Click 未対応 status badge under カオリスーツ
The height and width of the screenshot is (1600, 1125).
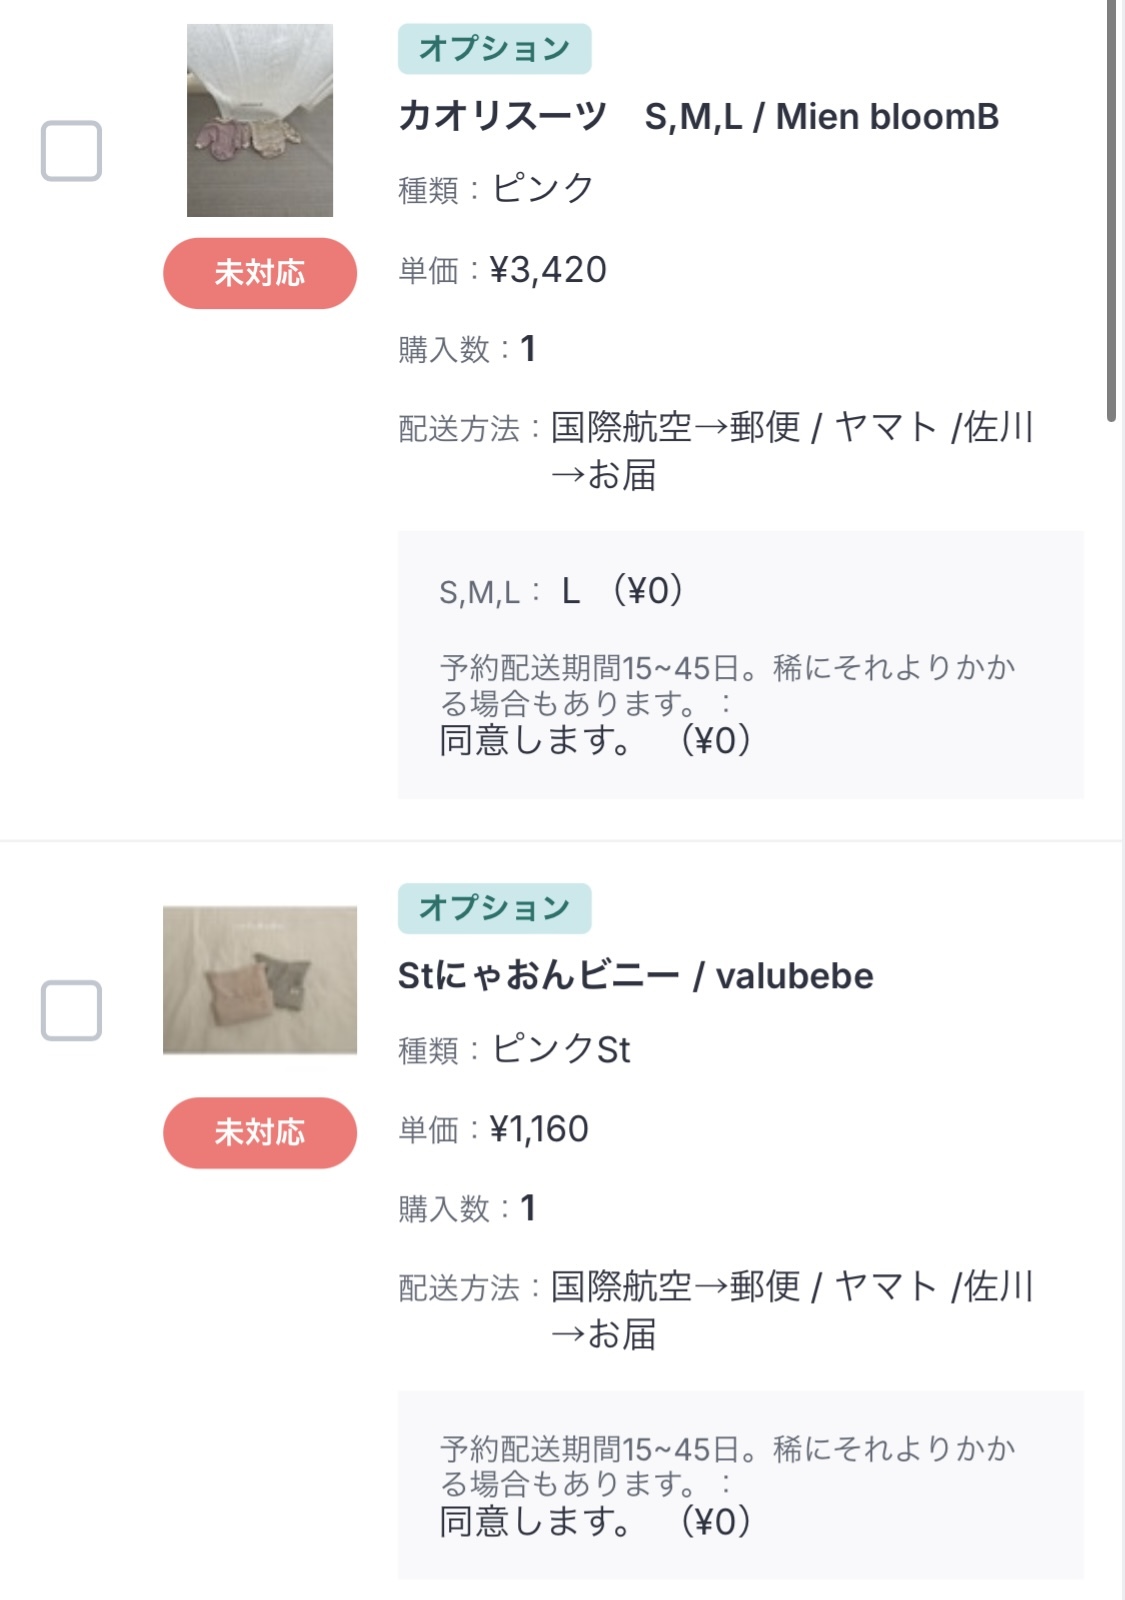tap(260, 273)
